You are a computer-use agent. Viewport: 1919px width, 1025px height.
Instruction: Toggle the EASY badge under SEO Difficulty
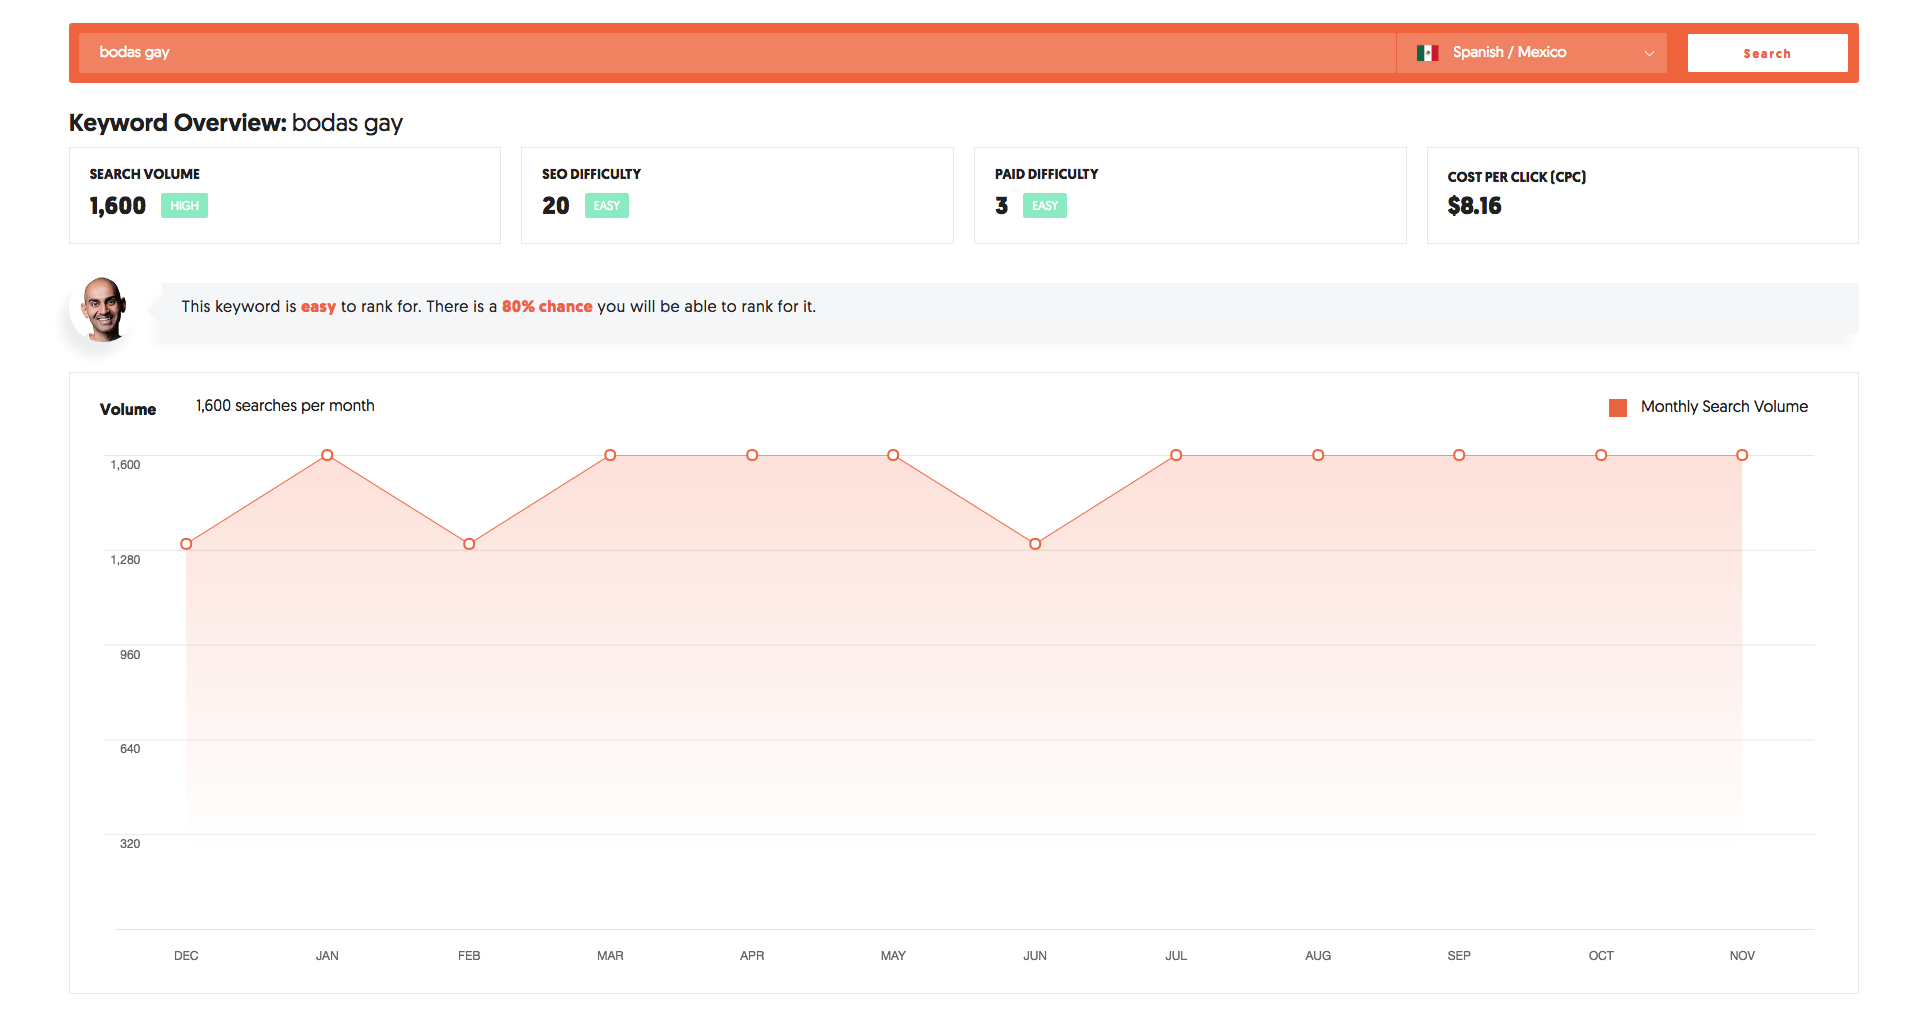point(606,205)
